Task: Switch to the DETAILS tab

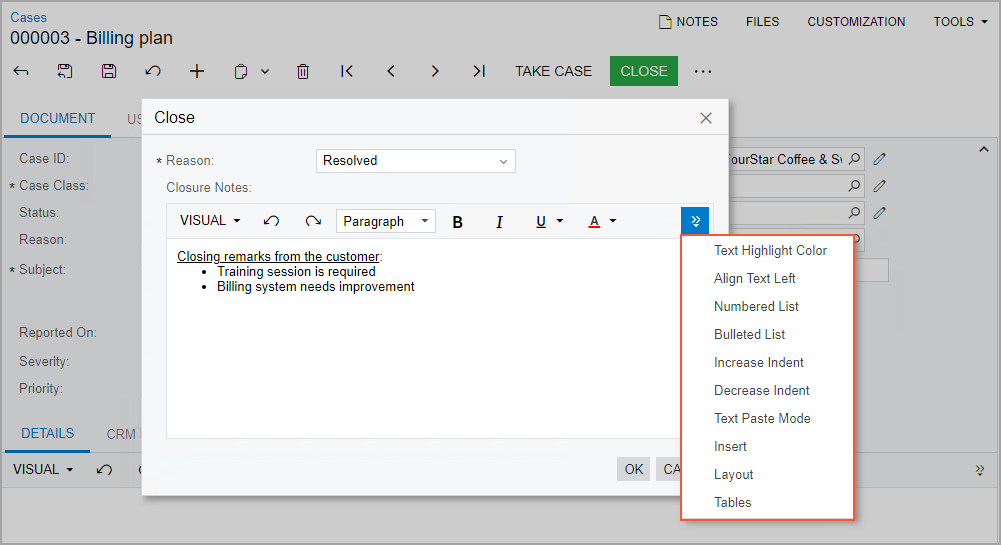Action: click(x=48, y=434)
